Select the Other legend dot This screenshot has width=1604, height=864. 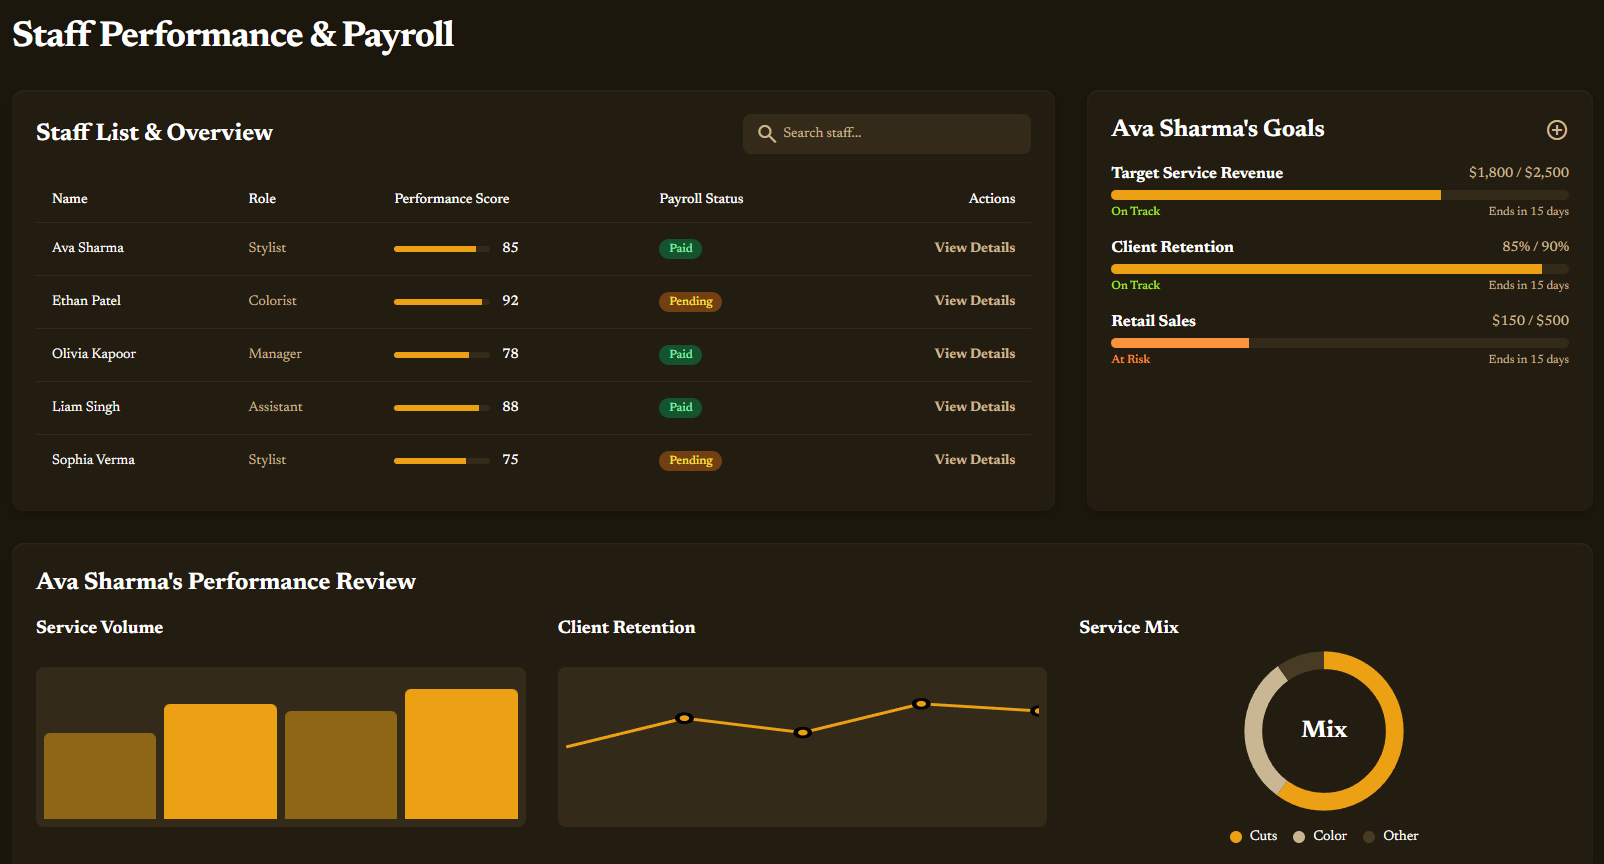point(1369,837)
